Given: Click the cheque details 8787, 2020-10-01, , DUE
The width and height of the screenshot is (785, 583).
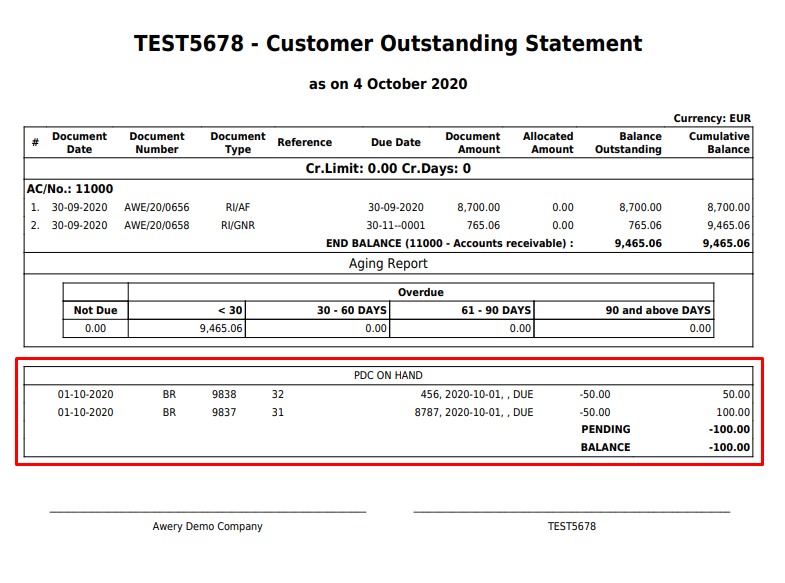Looking at the screenshot, I should click(474, 412).
